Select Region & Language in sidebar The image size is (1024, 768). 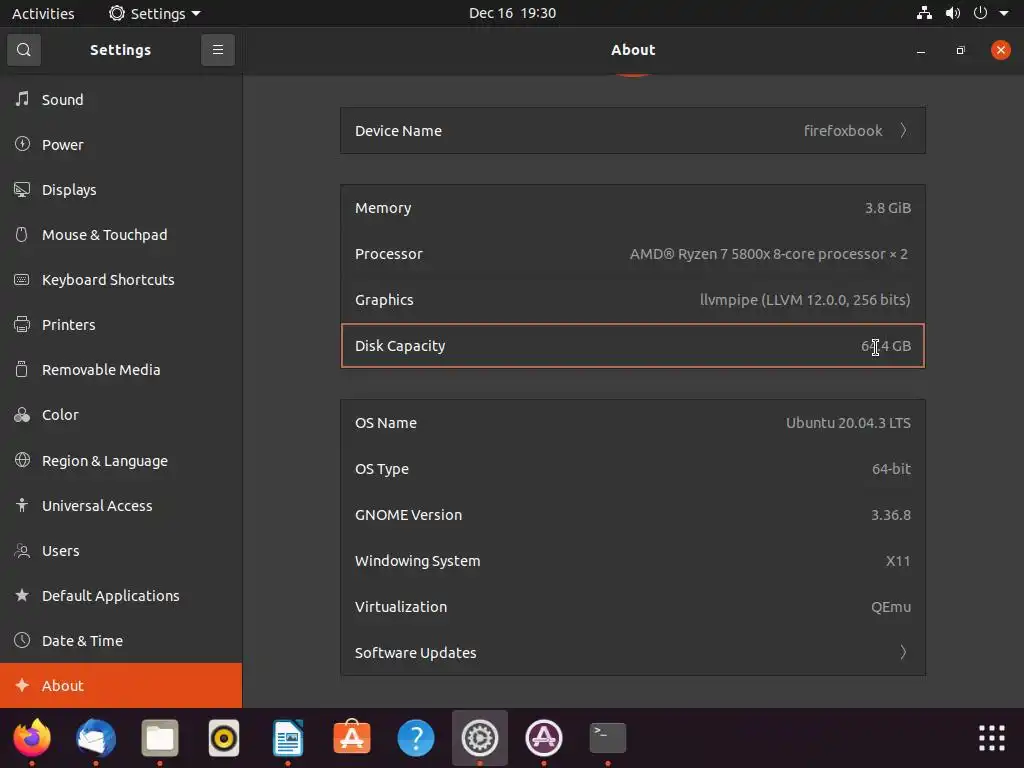[x=121, y=460]
